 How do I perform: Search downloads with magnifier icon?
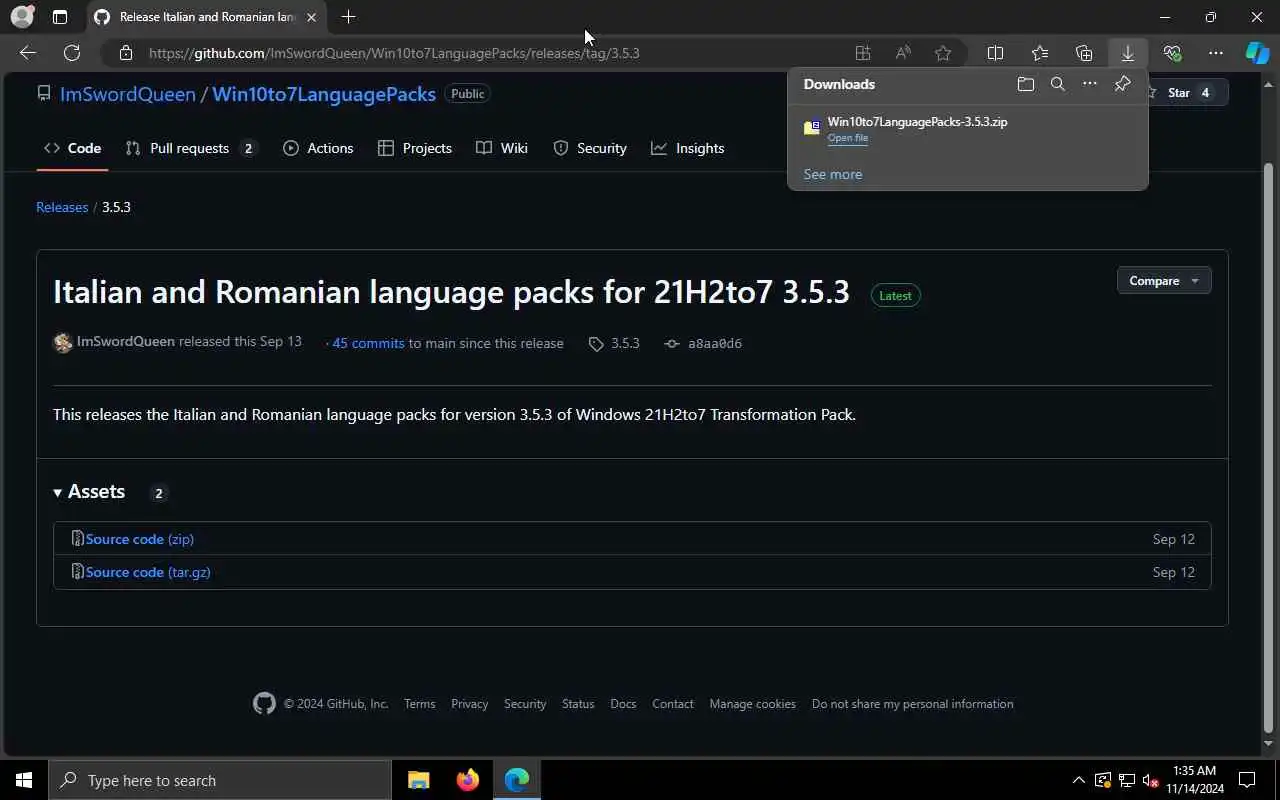click(x=1057, y=84)
